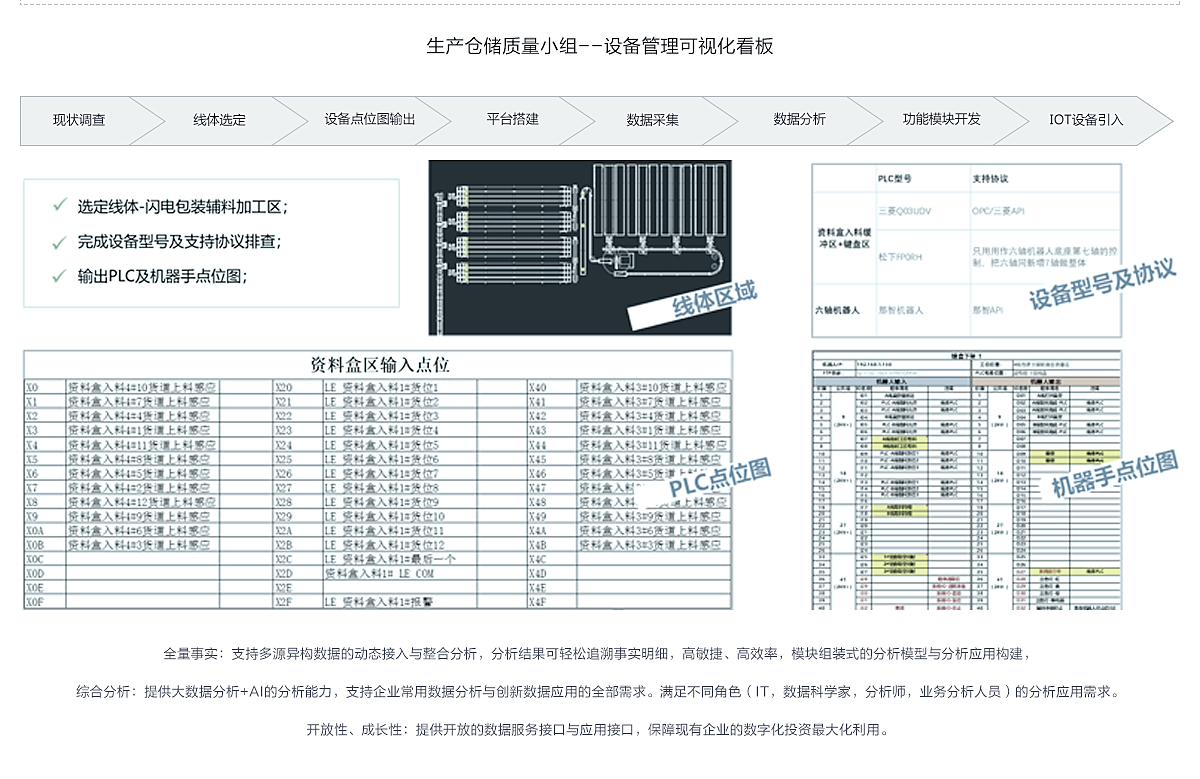1200x779 pixels.
Task: Click the X2D address cell
Action: point(296,574)
